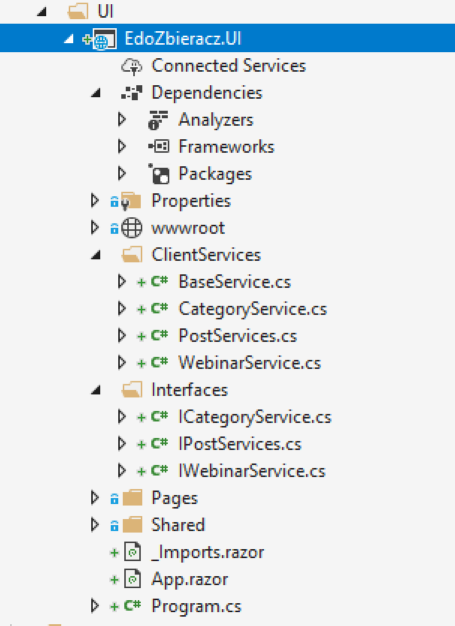This screenshot has width=455, height=626.
Task: Click the wwwroot globe icon
Action: click(x=131, y=228)
